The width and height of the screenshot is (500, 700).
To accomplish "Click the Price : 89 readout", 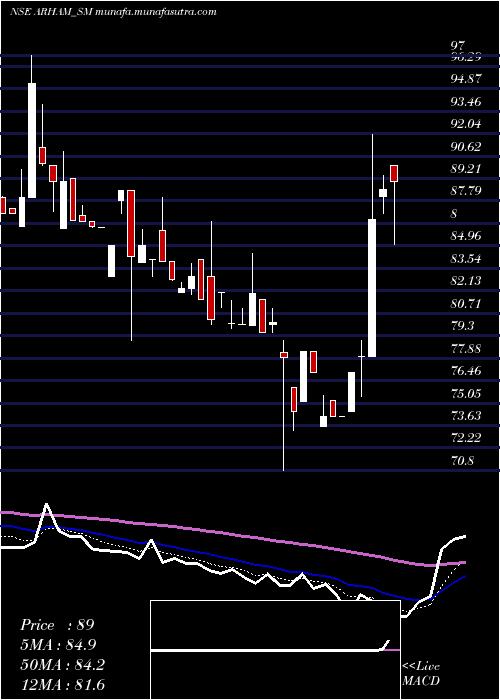I will click(57, 625).
